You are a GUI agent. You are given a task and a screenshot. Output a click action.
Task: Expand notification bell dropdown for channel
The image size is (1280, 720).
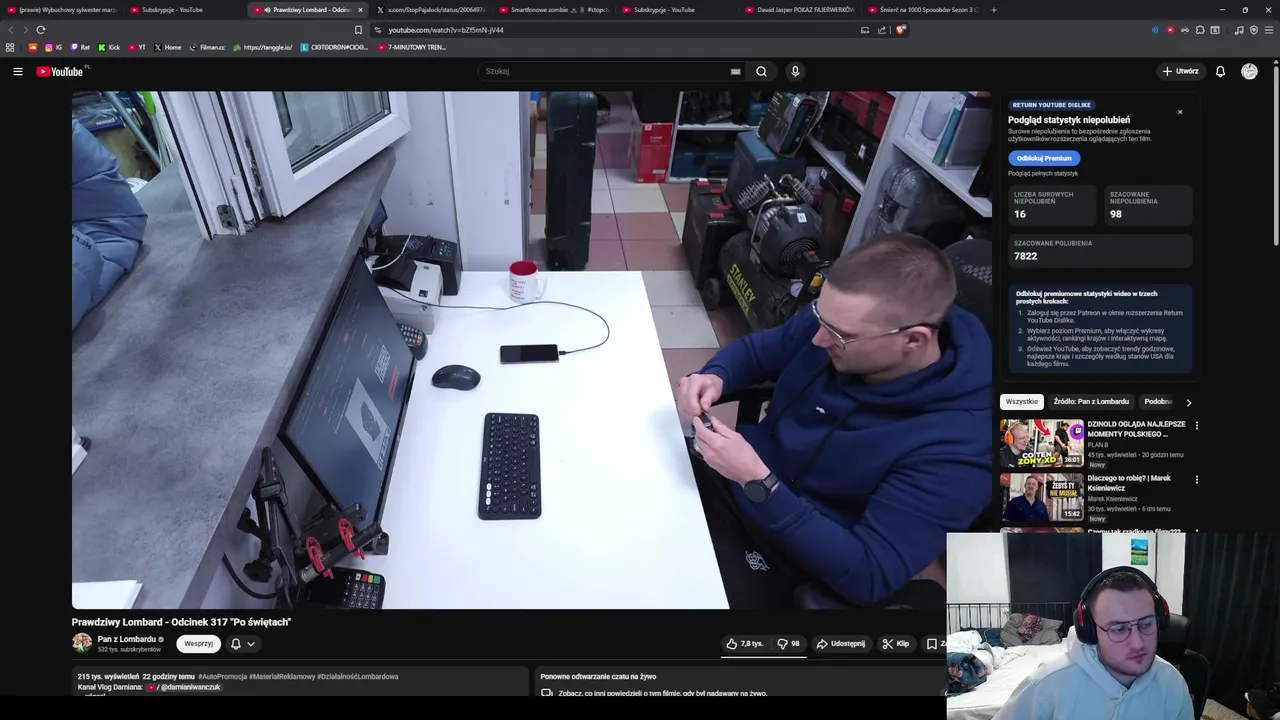(242, 644)
